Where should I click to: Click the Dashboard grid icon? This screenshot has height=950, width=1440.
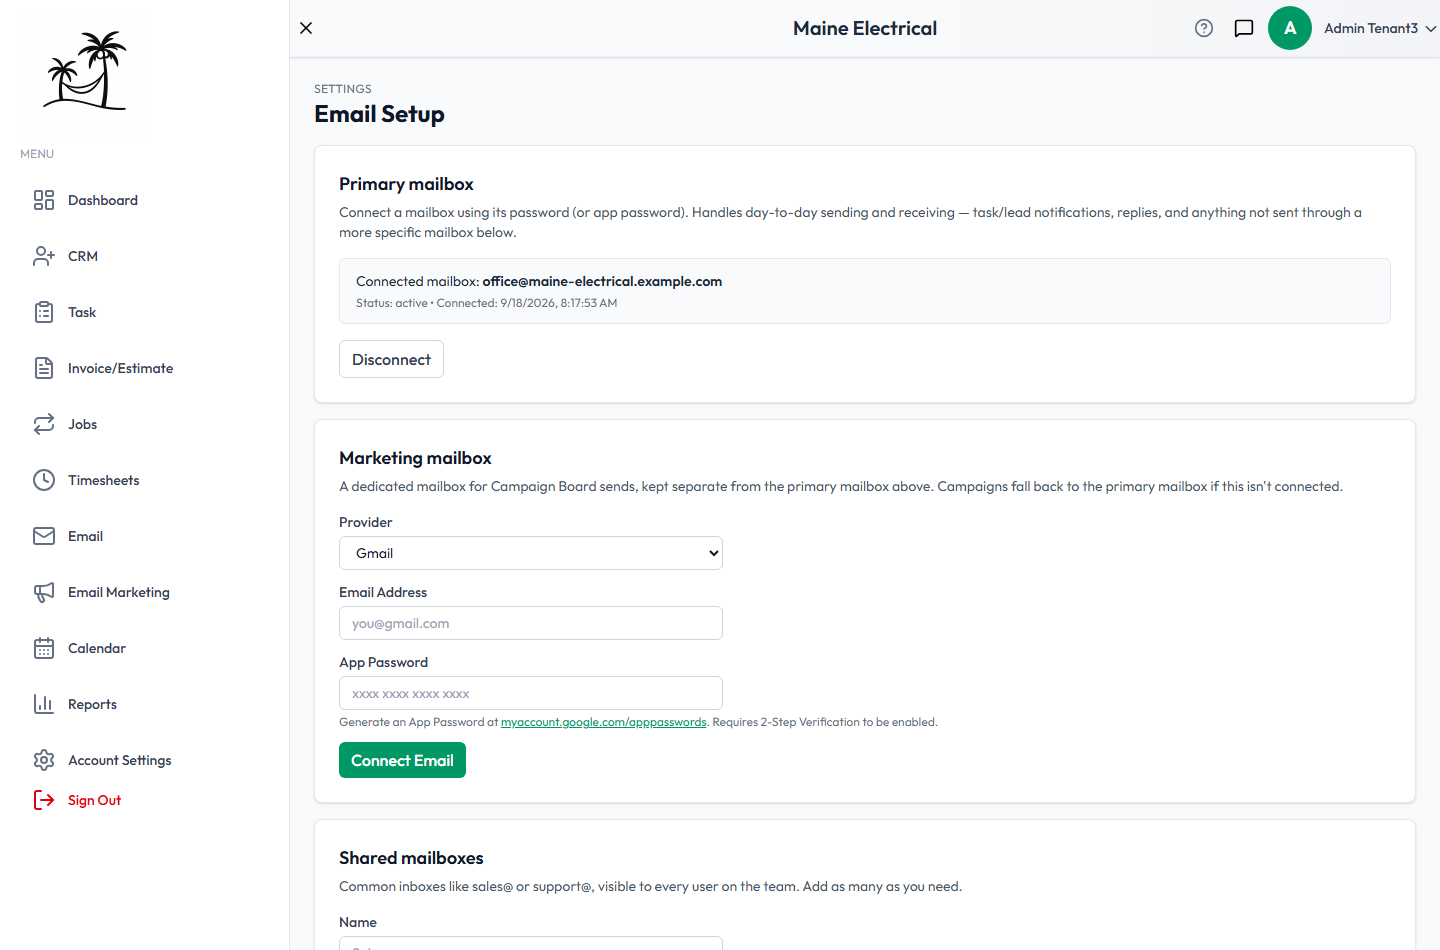(44, 200)
